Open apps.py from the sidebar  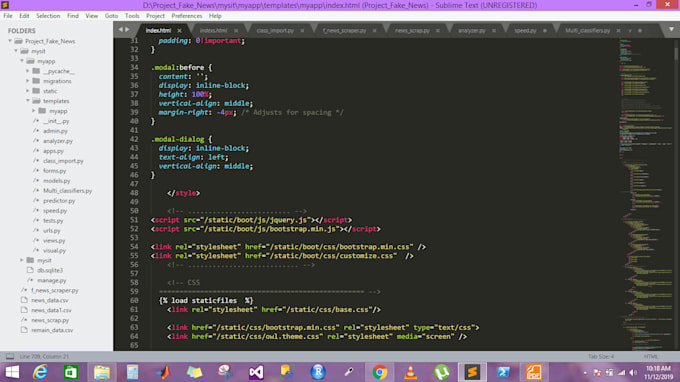coord(53,151)
